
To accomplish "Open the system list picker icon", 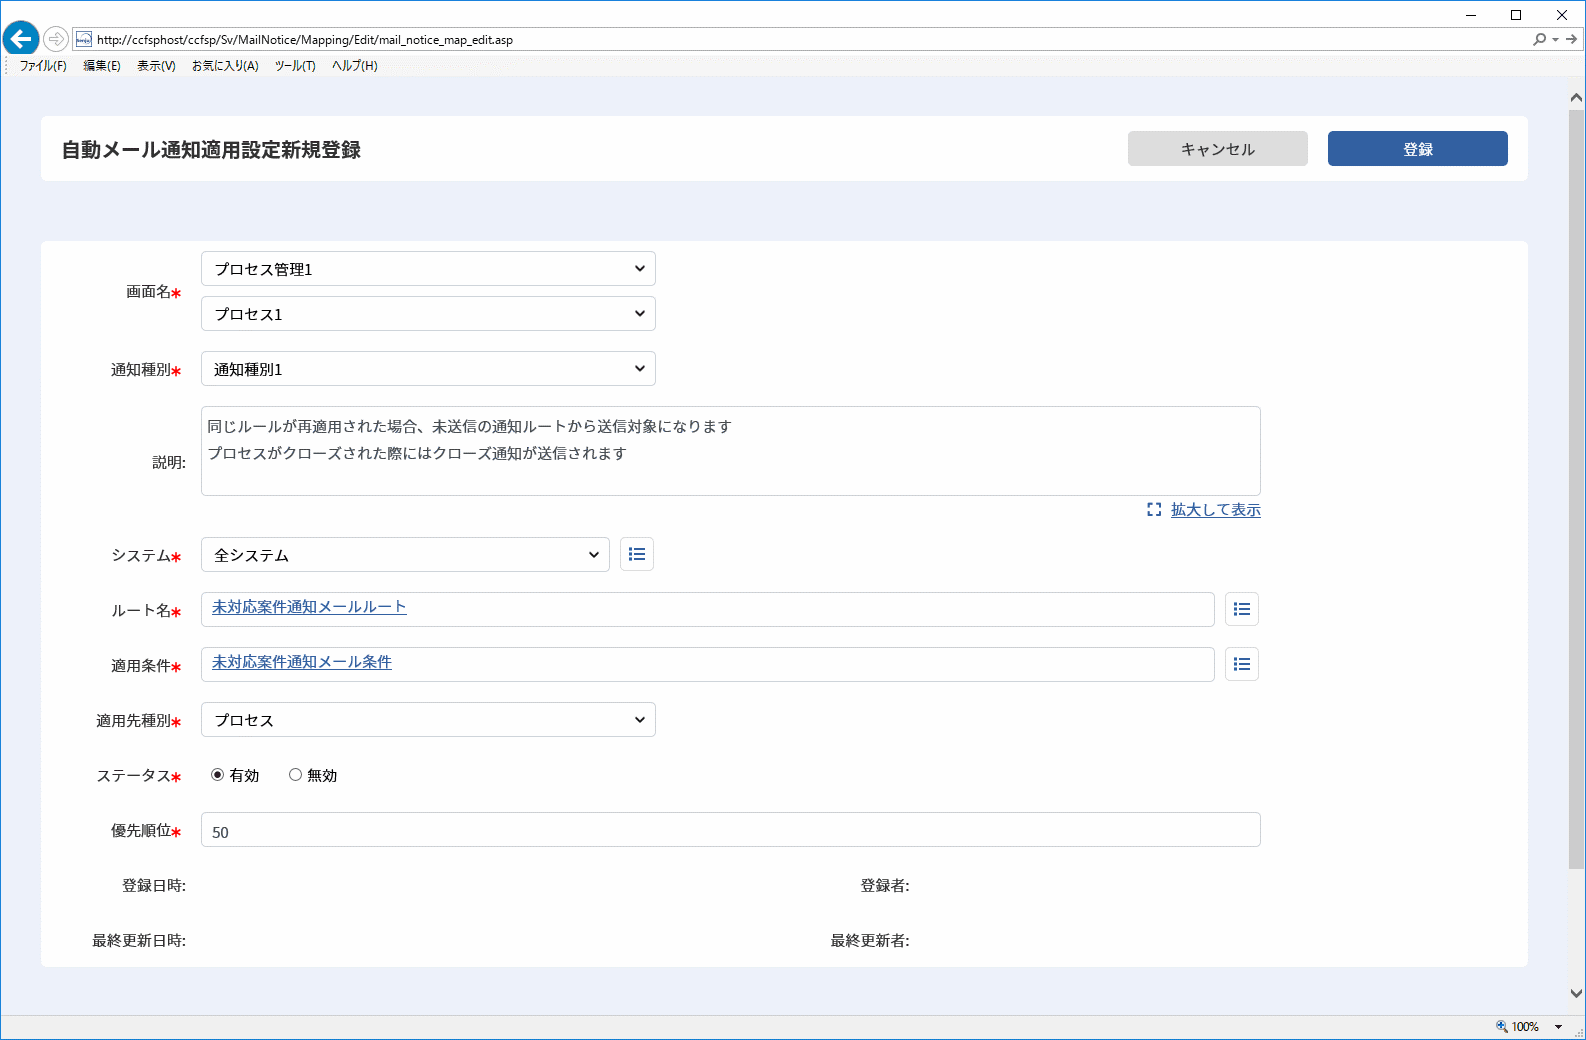I will pyautogui.click(x=637, y=554).
